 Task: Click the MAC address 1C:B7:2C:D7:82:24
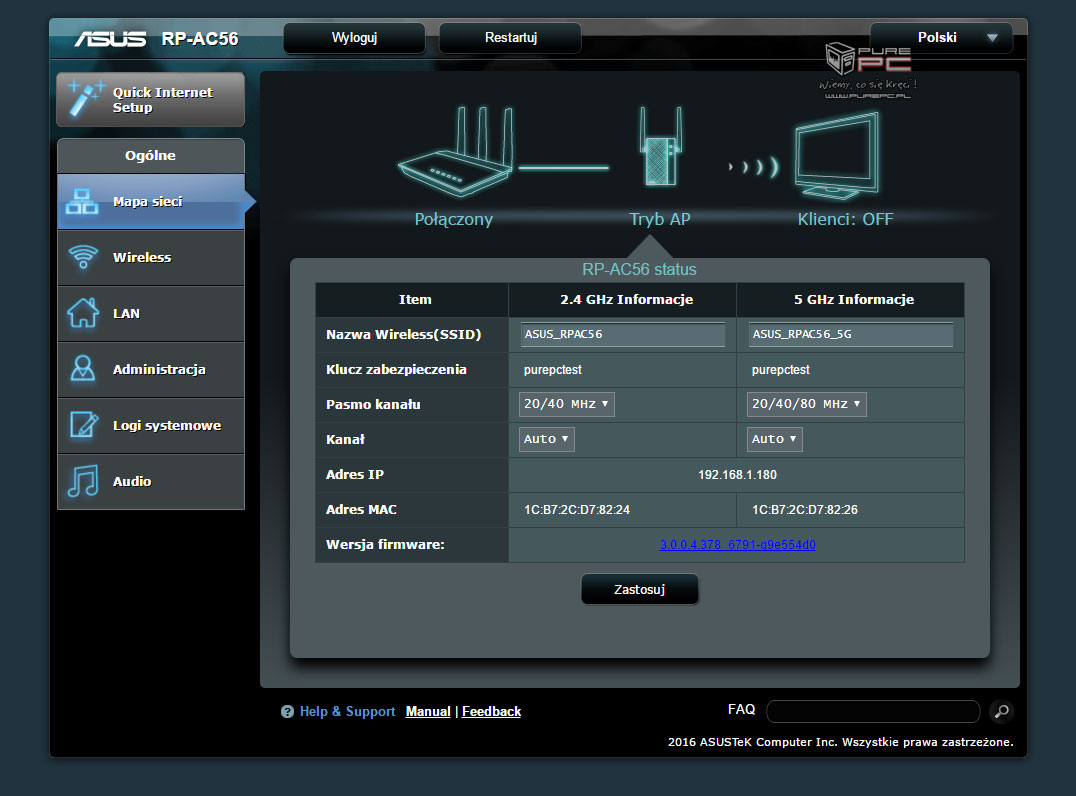pos(576,510)
